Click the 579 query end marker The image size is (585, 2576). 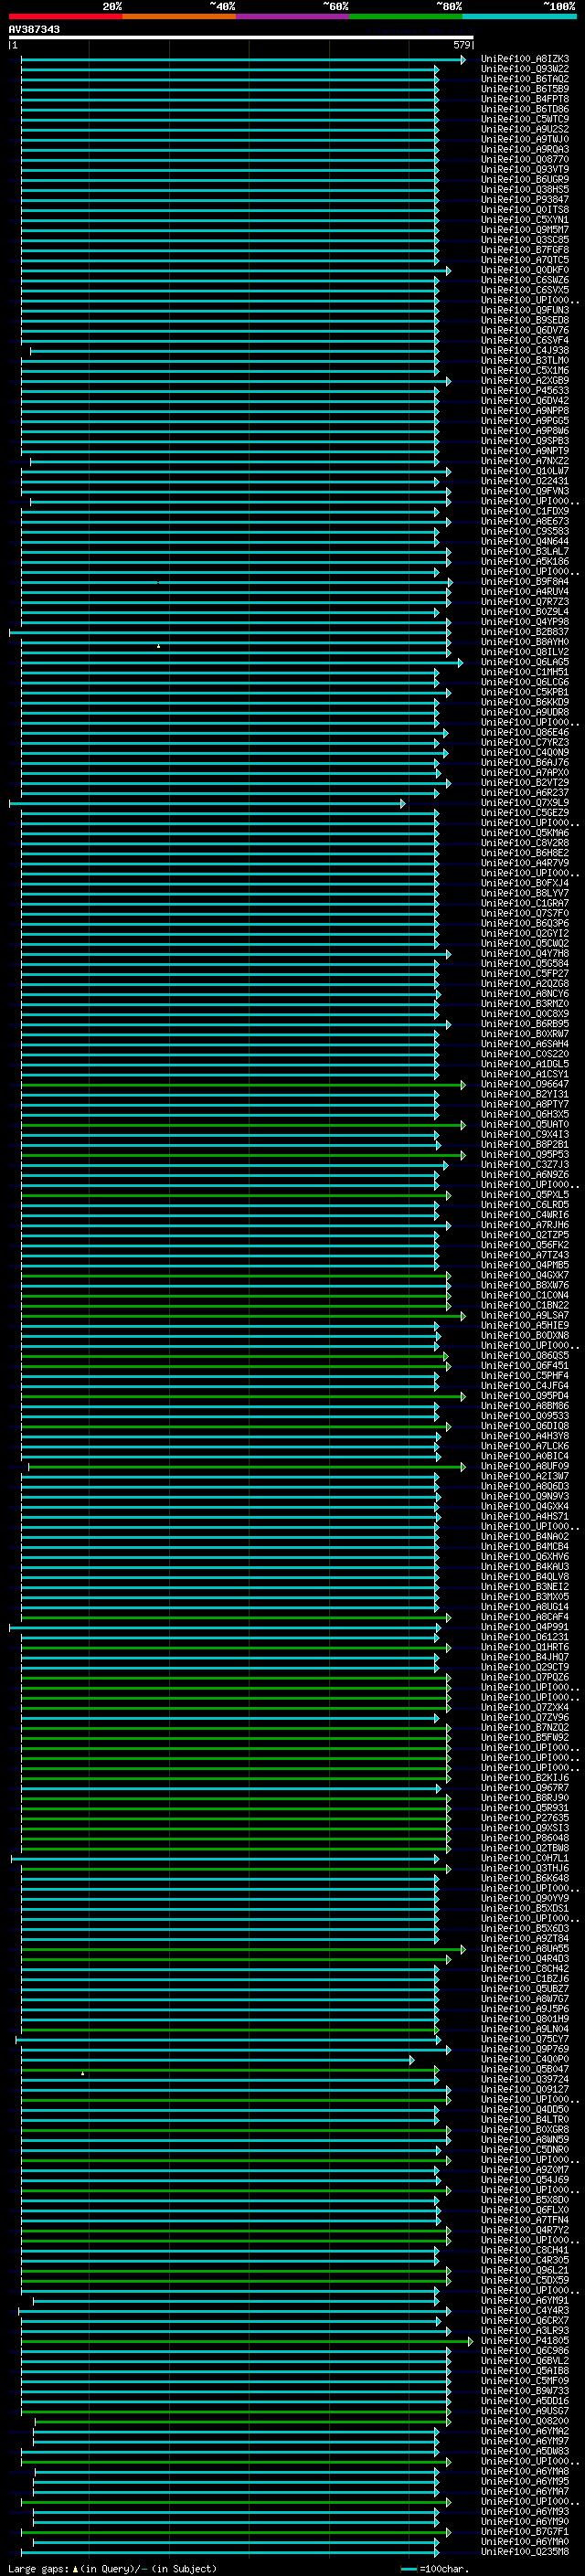pos(462,45)
